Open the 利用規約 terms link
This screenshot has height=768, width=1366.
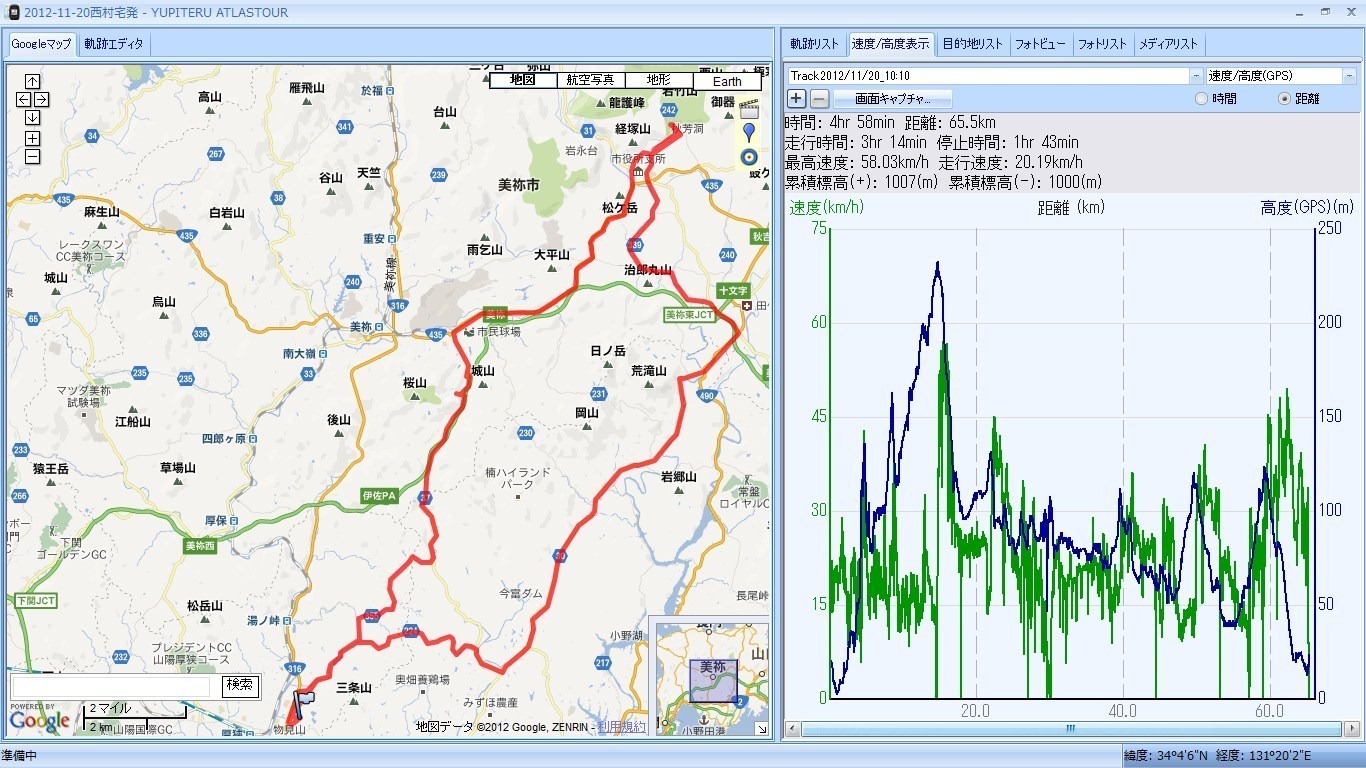pyautogui.click(x=623, y=727)
